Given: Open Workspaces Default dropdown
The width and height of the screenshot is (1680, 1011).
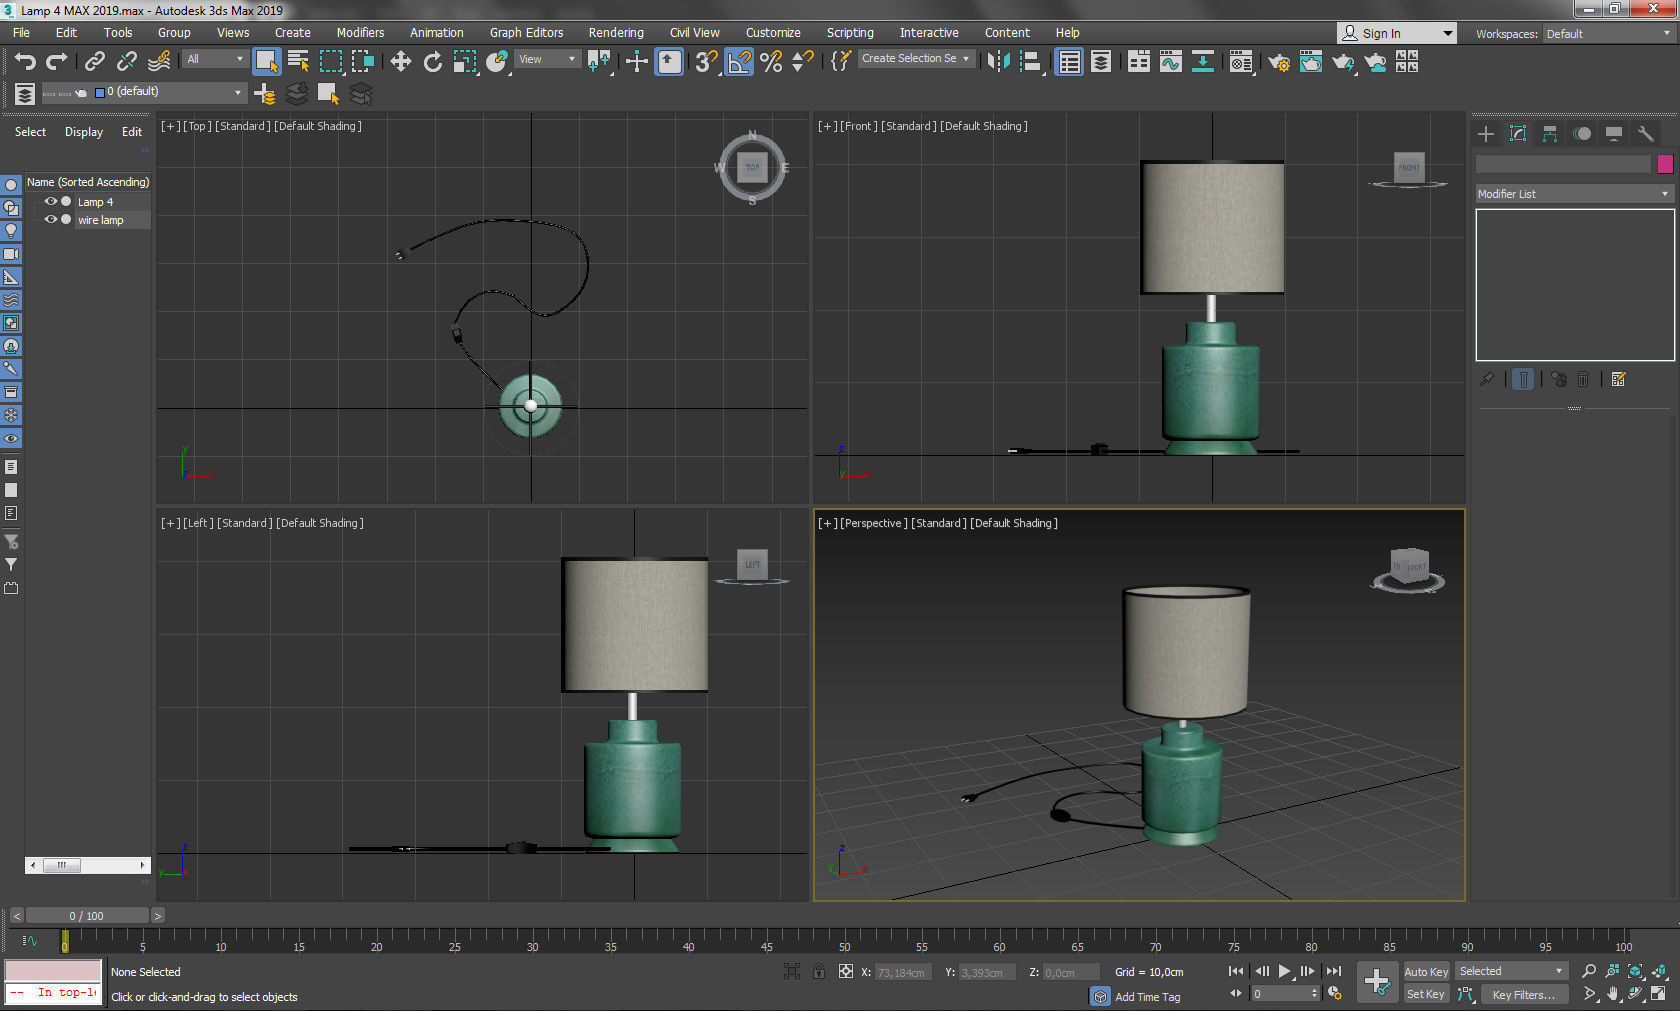Looking at the screenshot, I should click(x=1608, y=34).
